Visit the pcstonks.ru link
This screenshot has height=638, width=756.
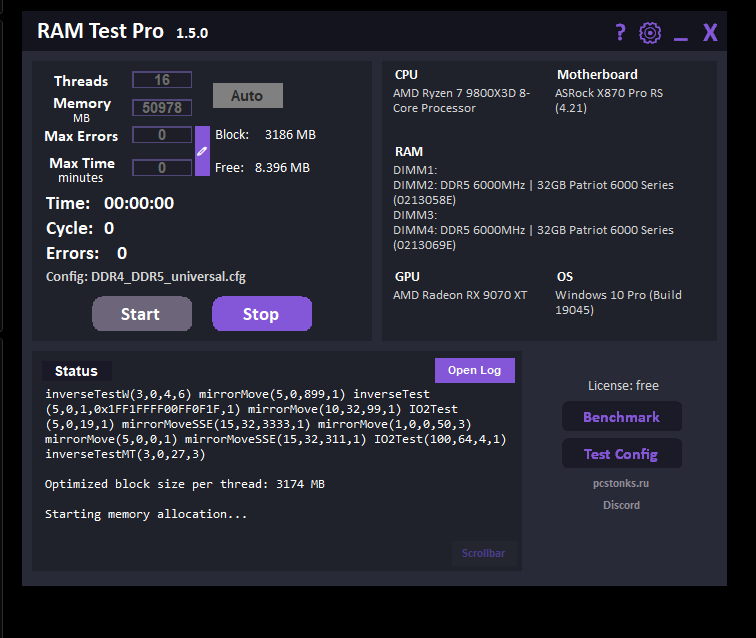pos(621,483)
